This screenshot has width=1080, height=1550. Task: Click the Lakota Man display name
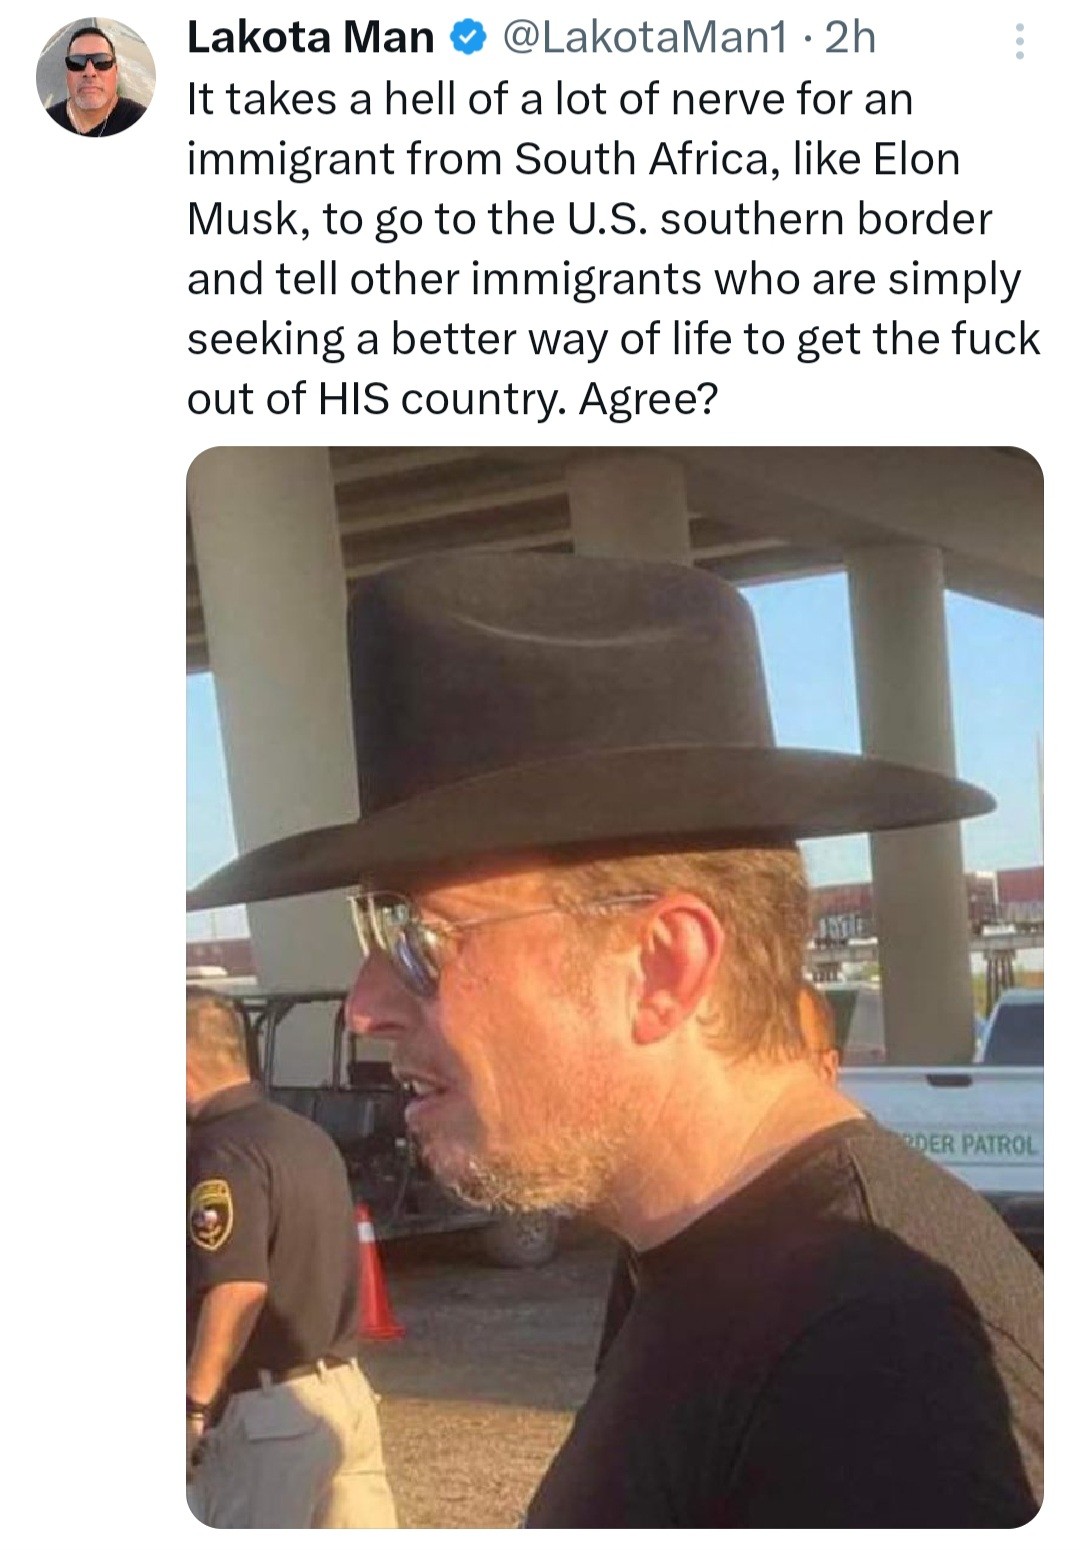310,38
